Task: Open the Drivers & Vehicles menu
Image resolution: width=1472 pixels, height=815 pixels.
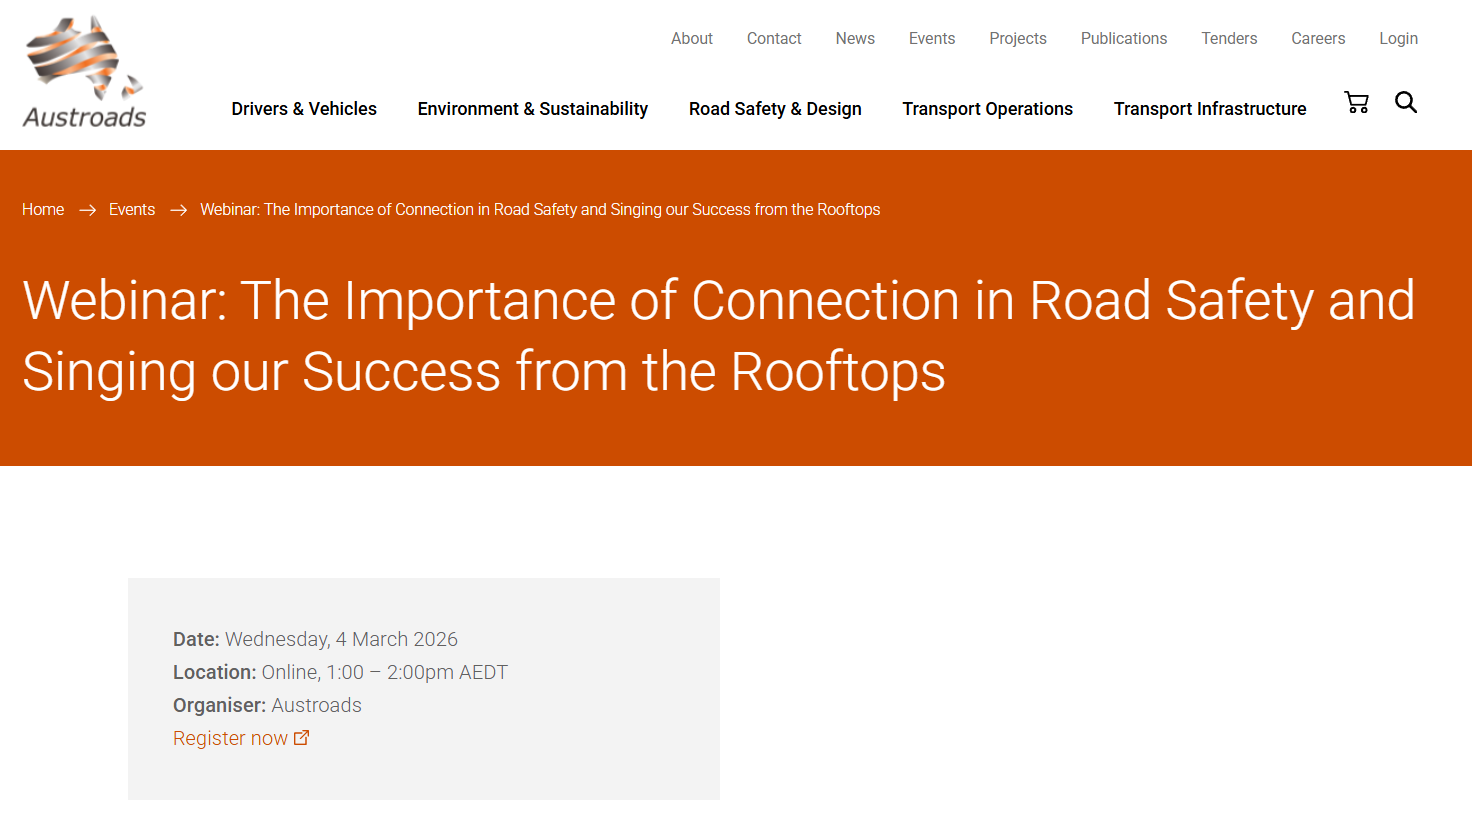Action: 304,109
